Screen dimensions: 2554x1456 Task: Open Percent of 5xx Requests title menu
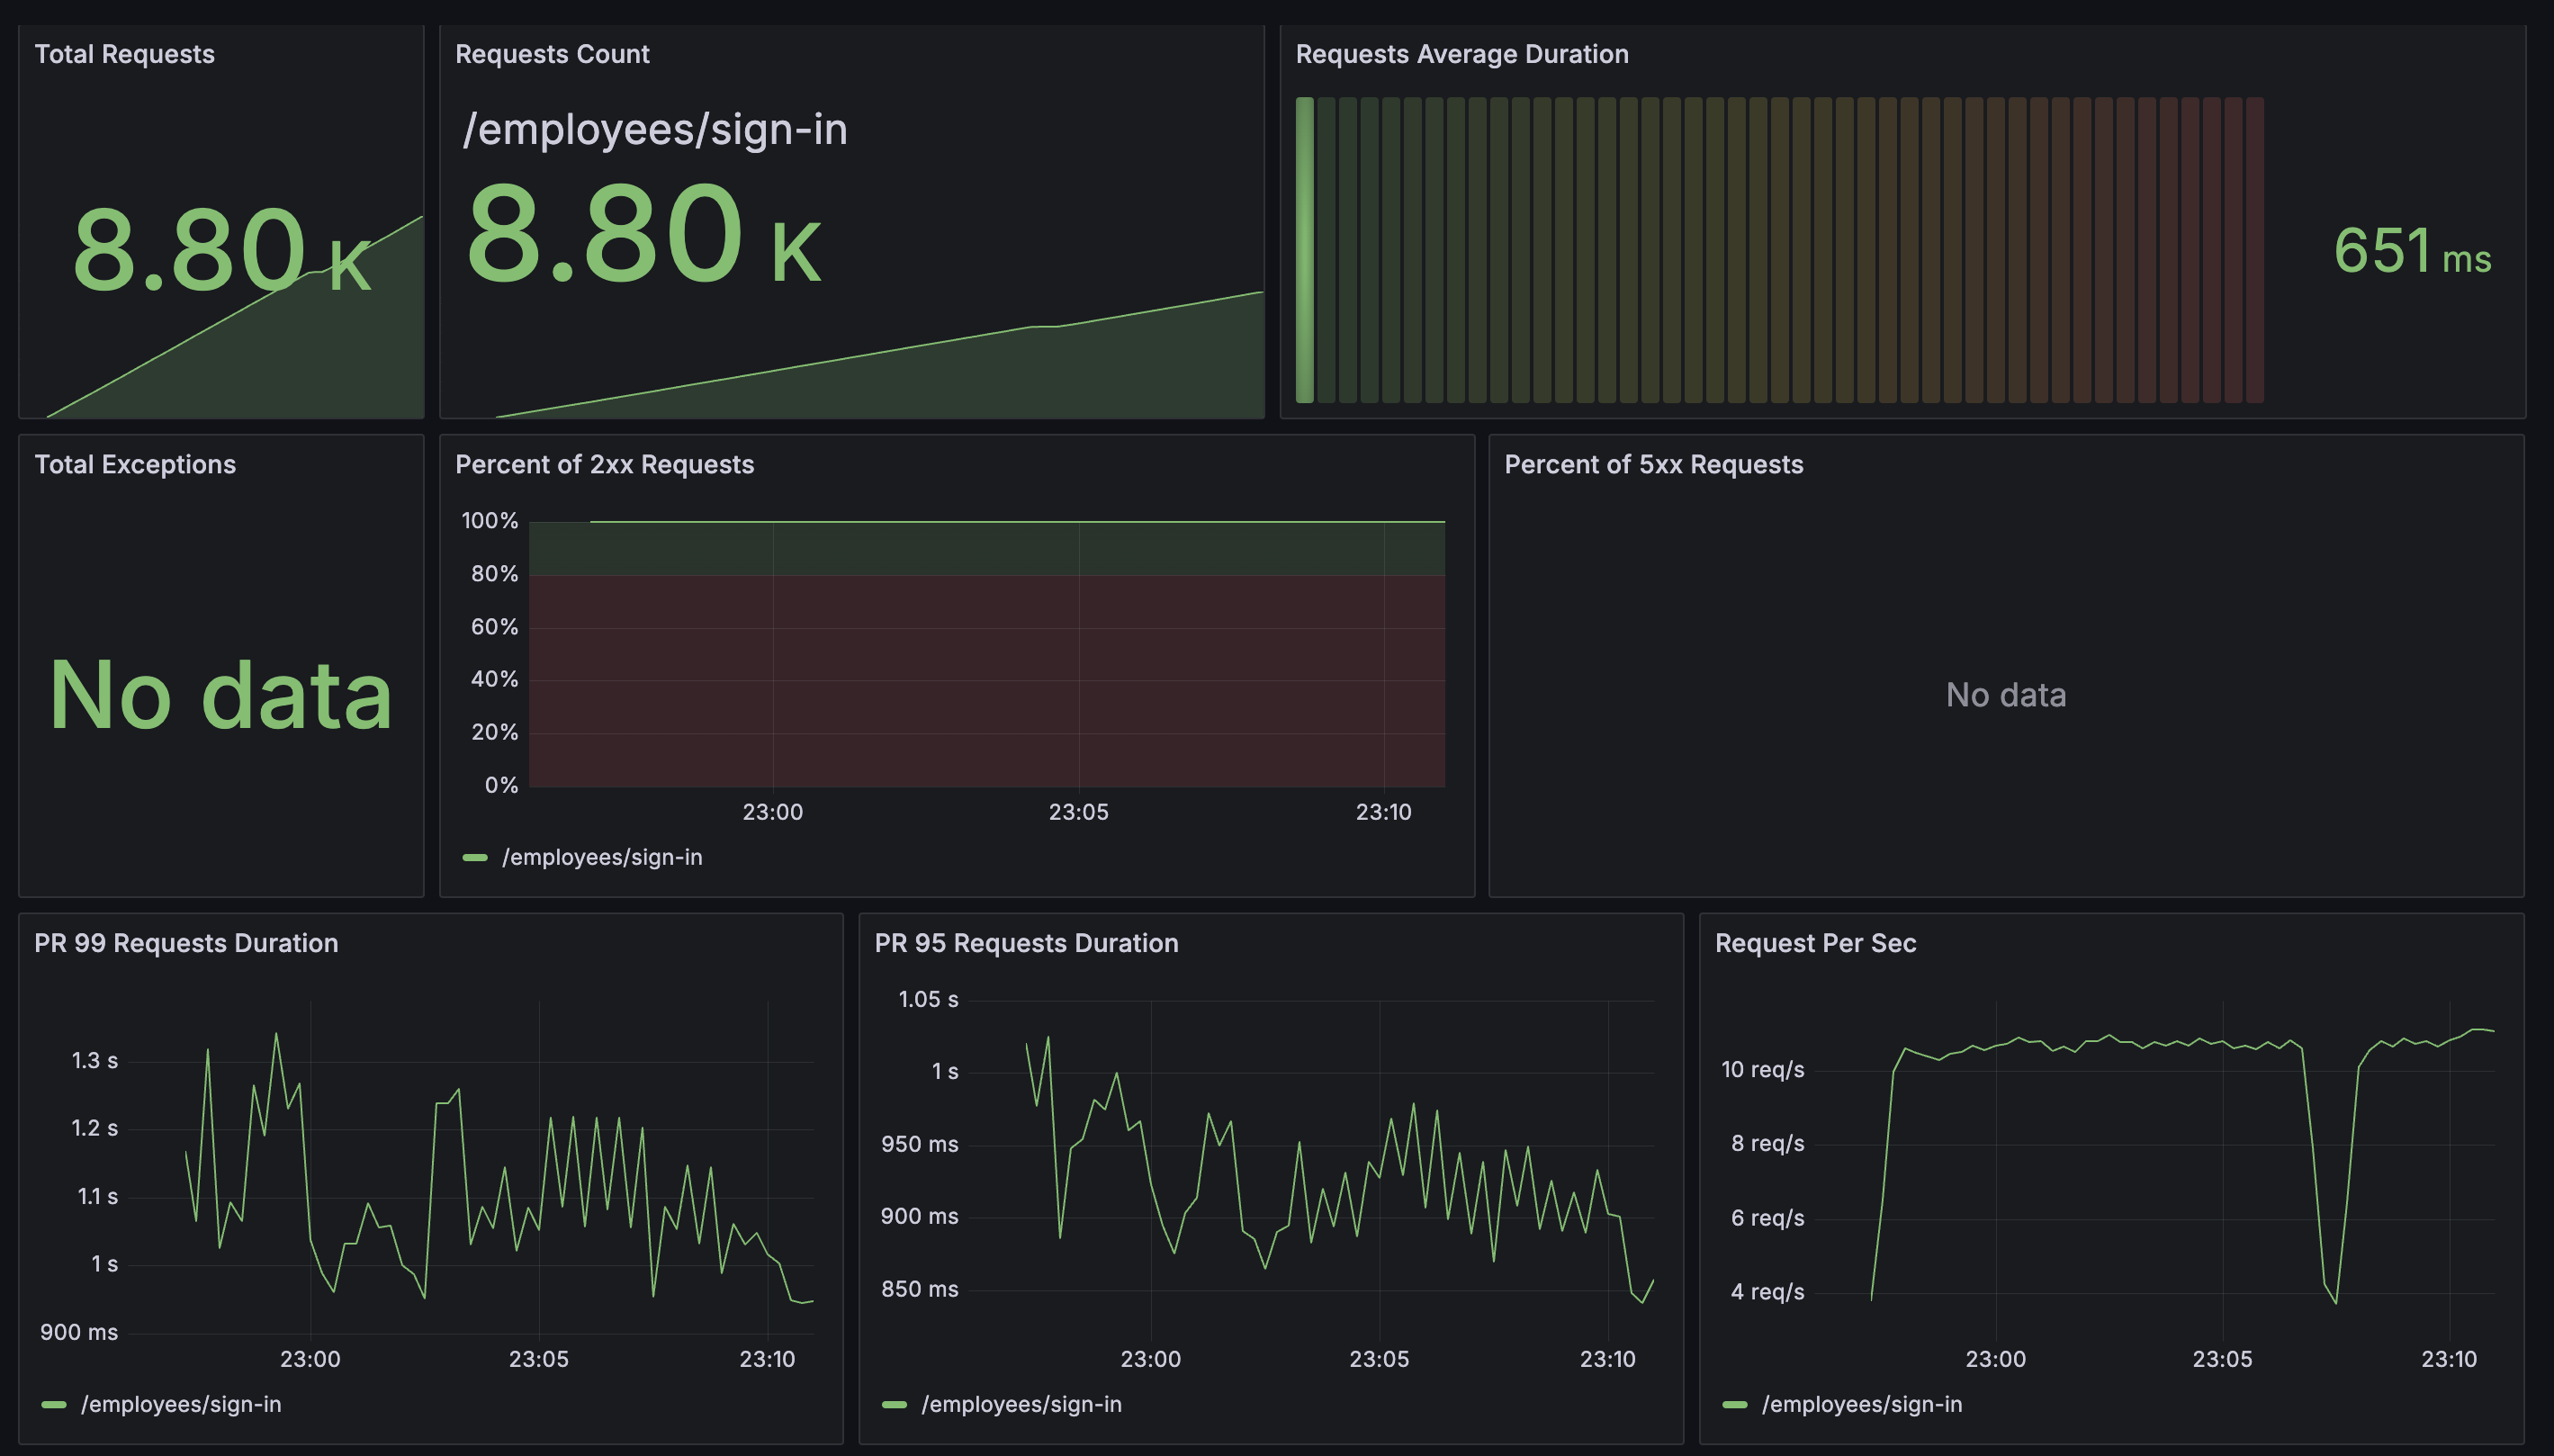pos(1653,464)
